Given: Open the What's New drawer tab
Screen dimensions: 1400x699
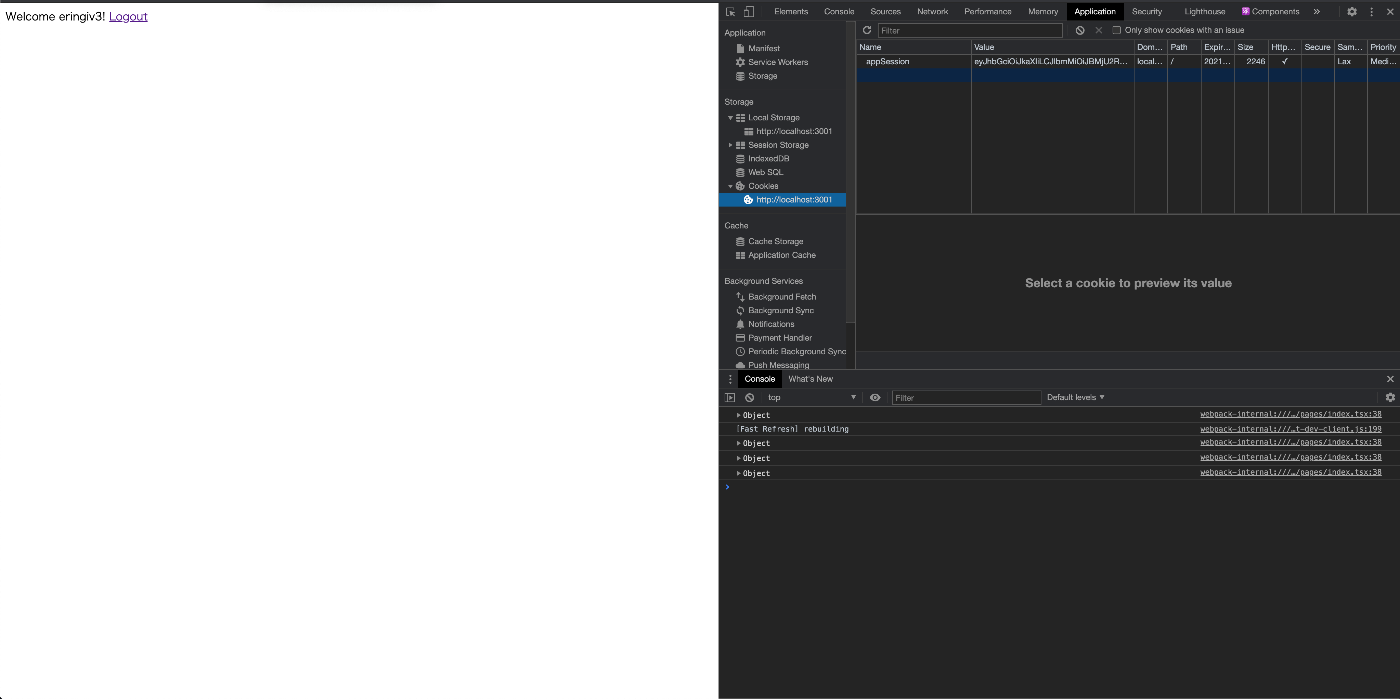Looking at the screenshot, I should pyautogui.click(x=810, y=379).
